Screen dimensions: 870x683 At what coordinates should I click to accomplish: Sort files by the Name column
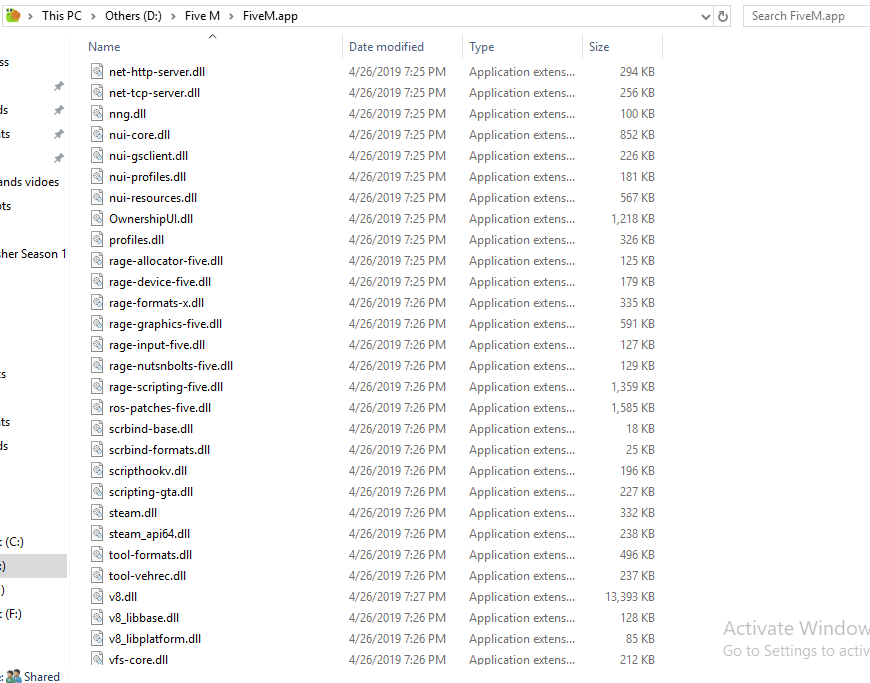point(104,47)
